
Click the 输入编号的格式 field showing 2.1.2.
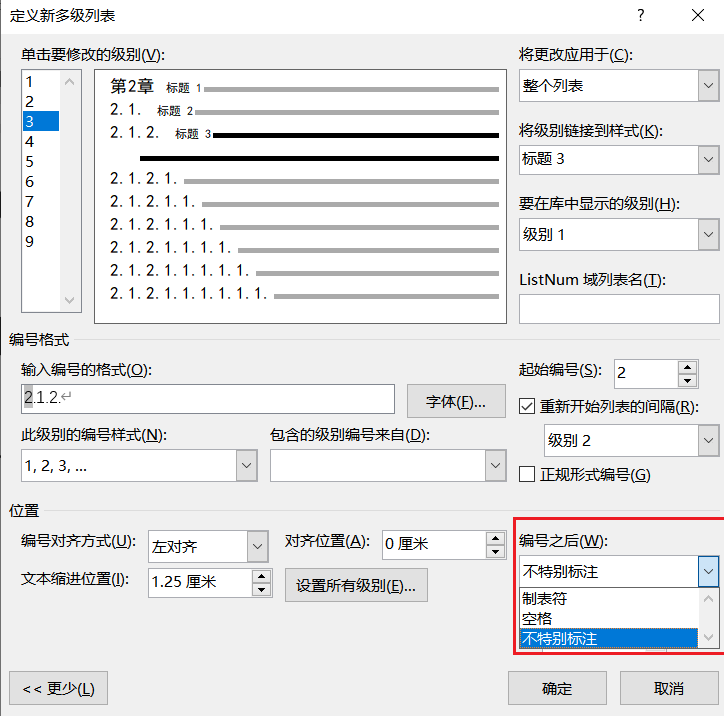click(208, 398)
